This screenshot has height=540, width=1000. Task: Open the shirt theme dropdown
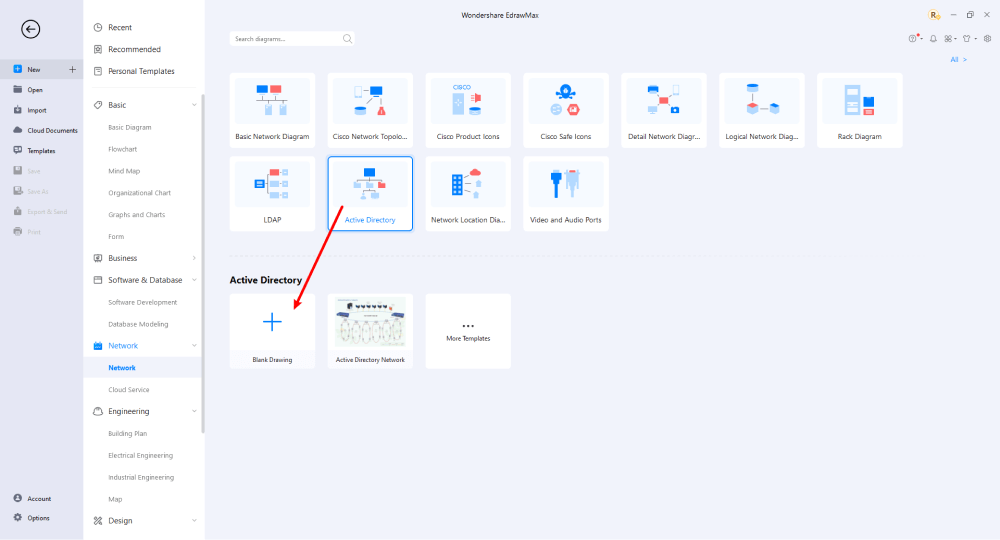pos(969,39)
